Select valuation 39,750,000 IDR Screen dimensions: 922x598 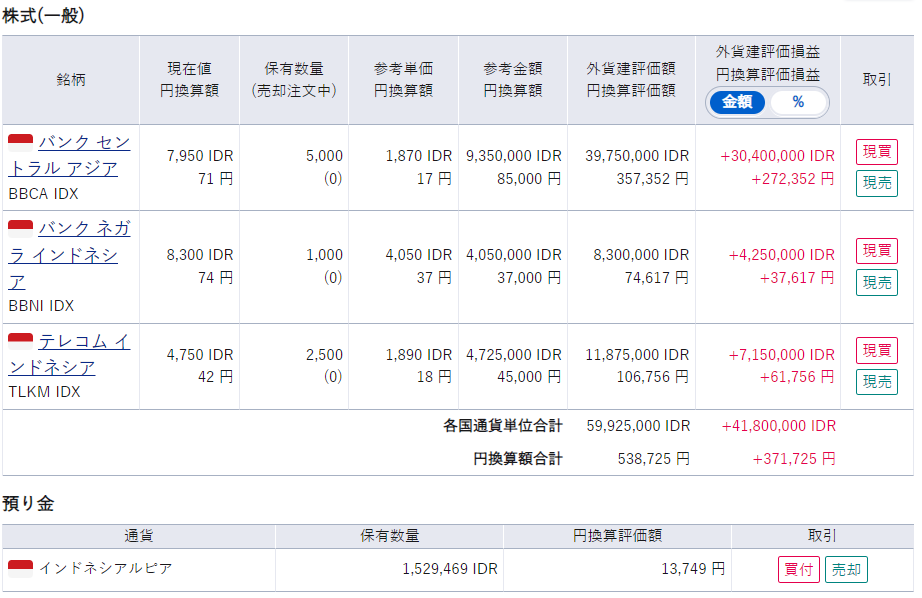[637, 156]
